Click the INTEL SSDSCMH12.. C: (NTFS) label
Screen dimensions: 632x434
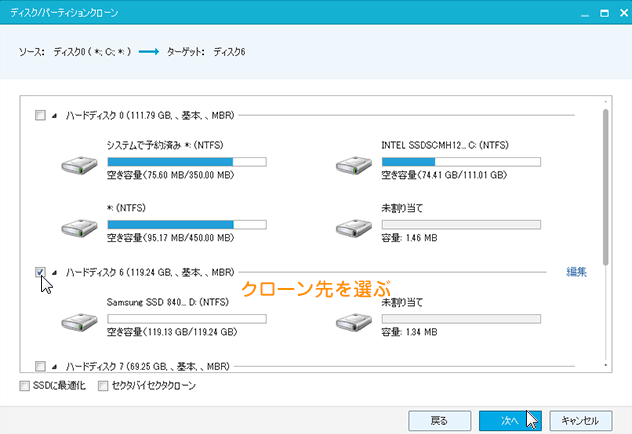445,145
